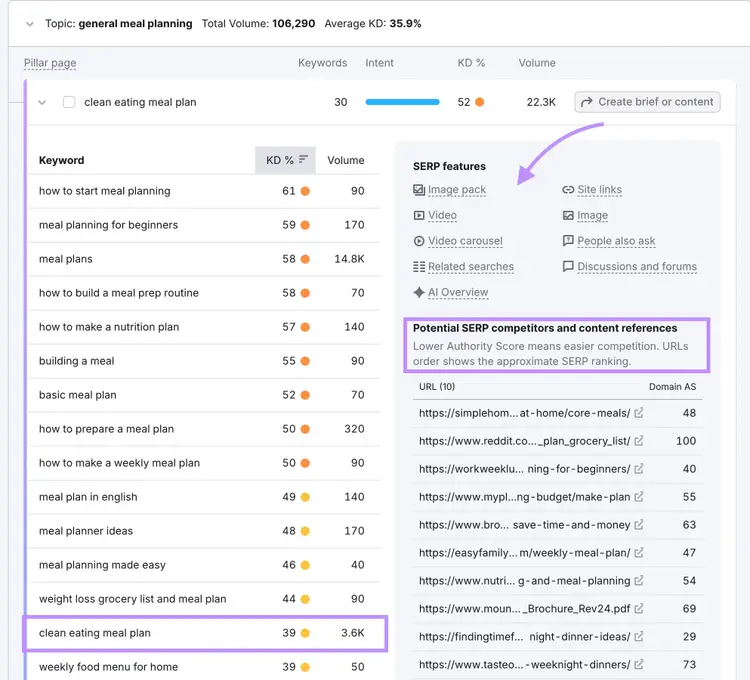This screenshot has height=680, width=750.
Task: Open external link icon for simplehom core-meals URL
Action: coord(639,413)
